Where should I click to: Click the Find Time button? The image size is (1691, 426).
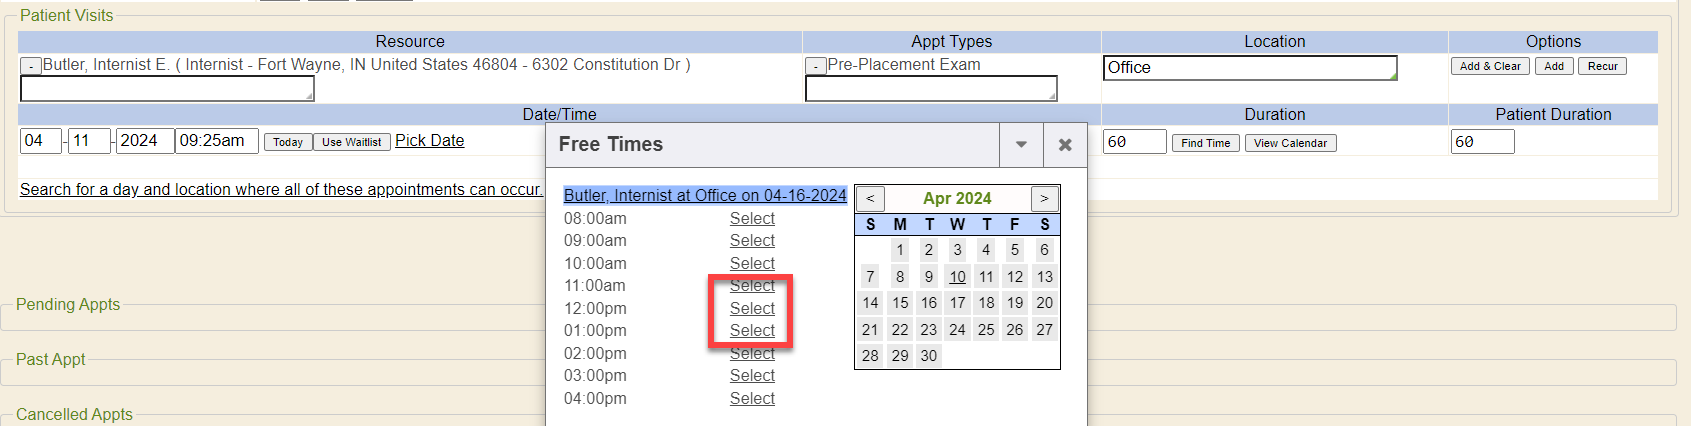click(1205, 143)
